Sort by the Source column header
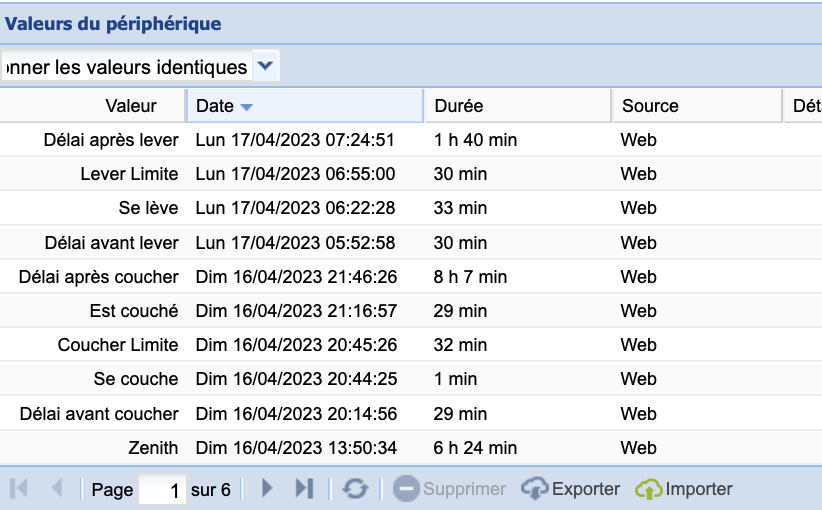822x510 pixels. (650, 106)
